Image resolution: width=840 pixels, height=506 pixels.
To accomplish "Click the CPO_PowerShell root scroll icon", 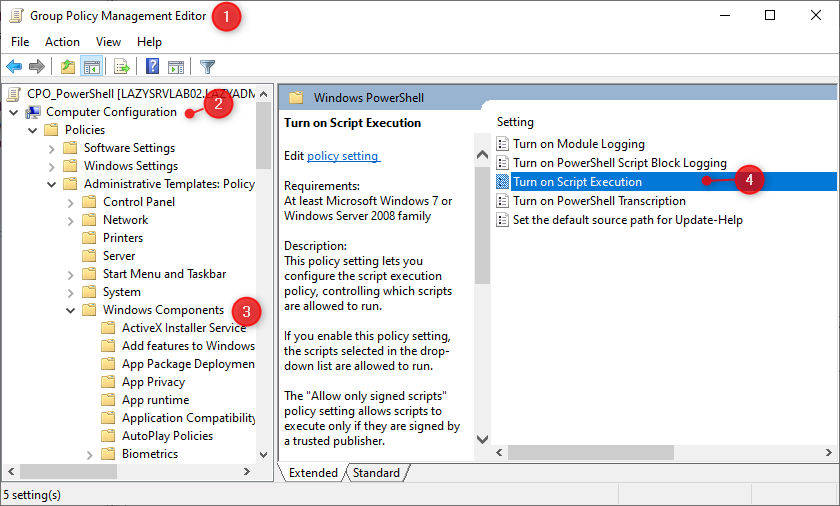I will click(x=13, y=94).
